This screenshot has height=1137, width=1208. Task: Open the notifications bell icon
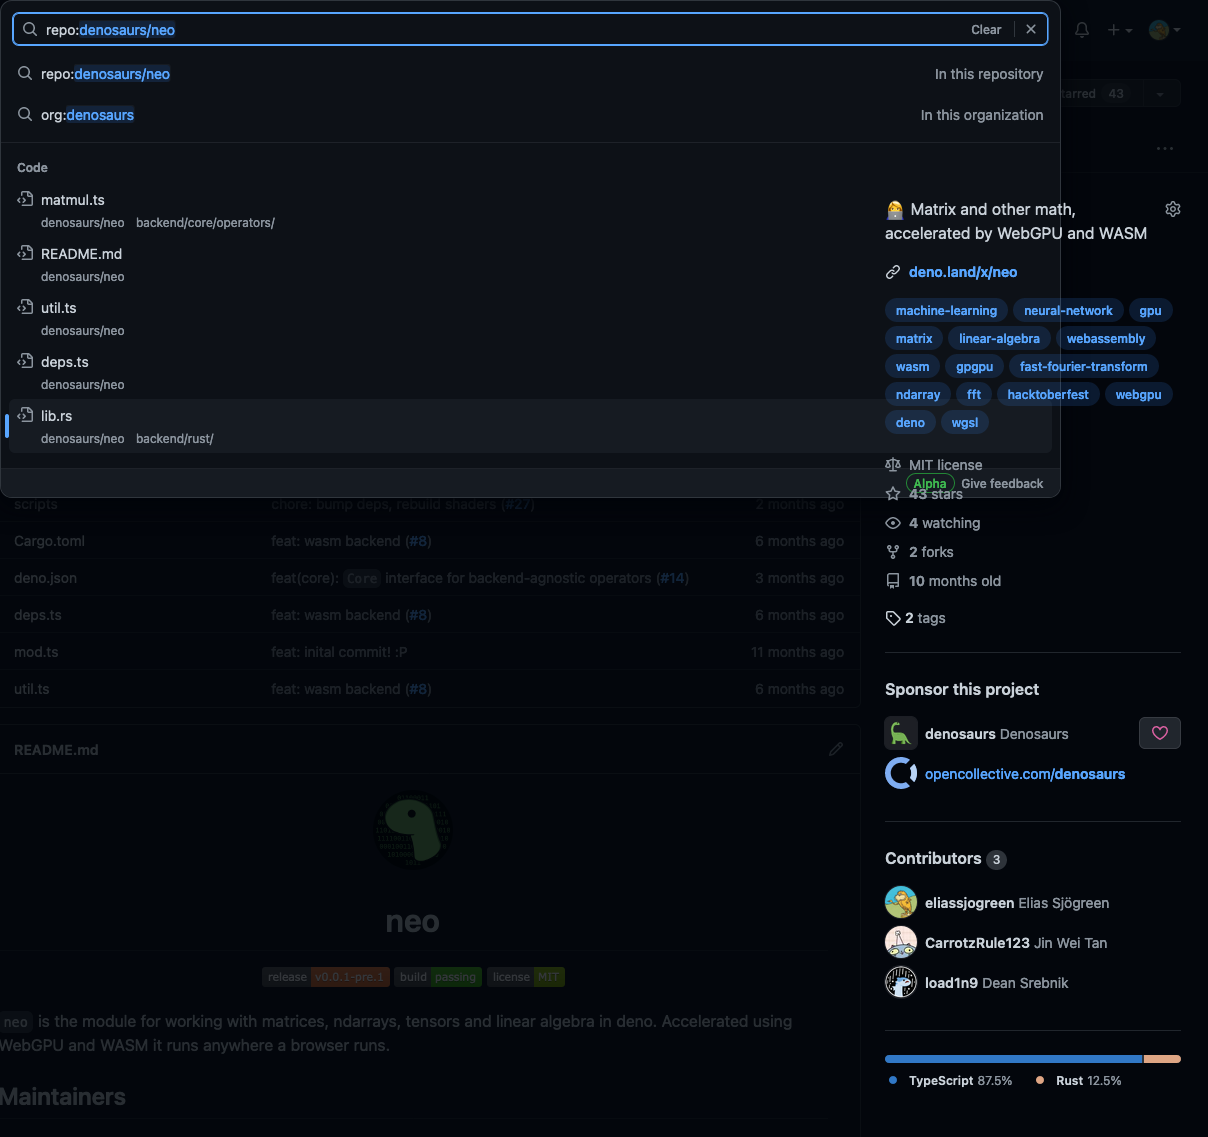click(1081, 29)
